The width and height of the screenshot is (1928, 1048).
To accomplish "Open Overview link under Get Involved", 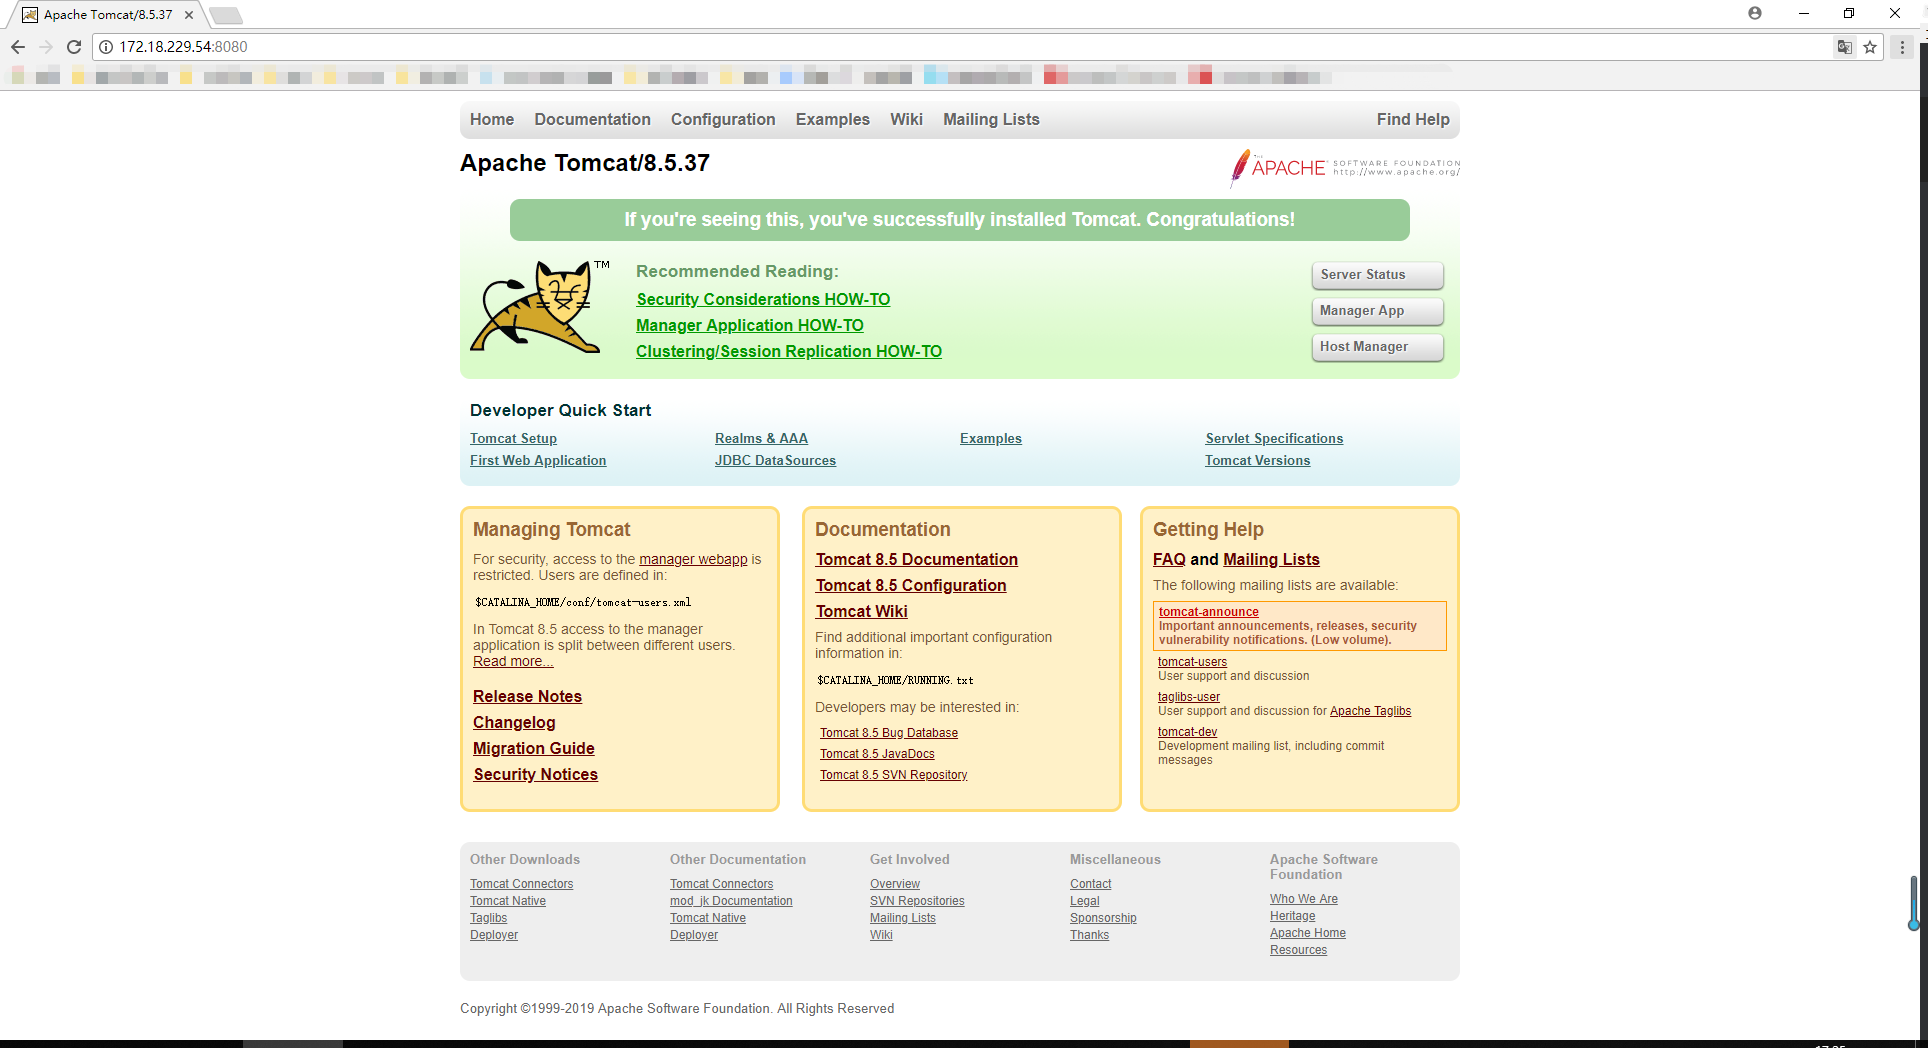I will pyautogui.click(x=895, y=884).
